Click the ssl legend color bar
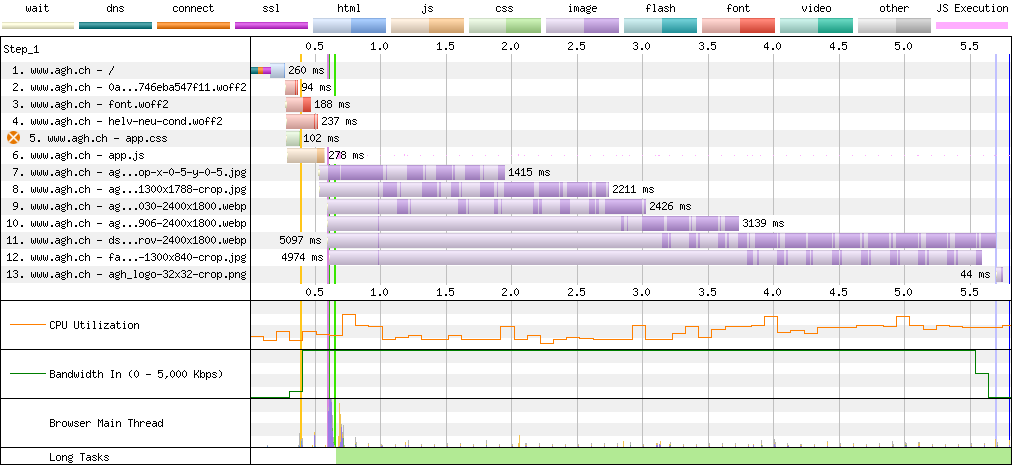This screenshot has height=465, width=1012. click(271, 26)
